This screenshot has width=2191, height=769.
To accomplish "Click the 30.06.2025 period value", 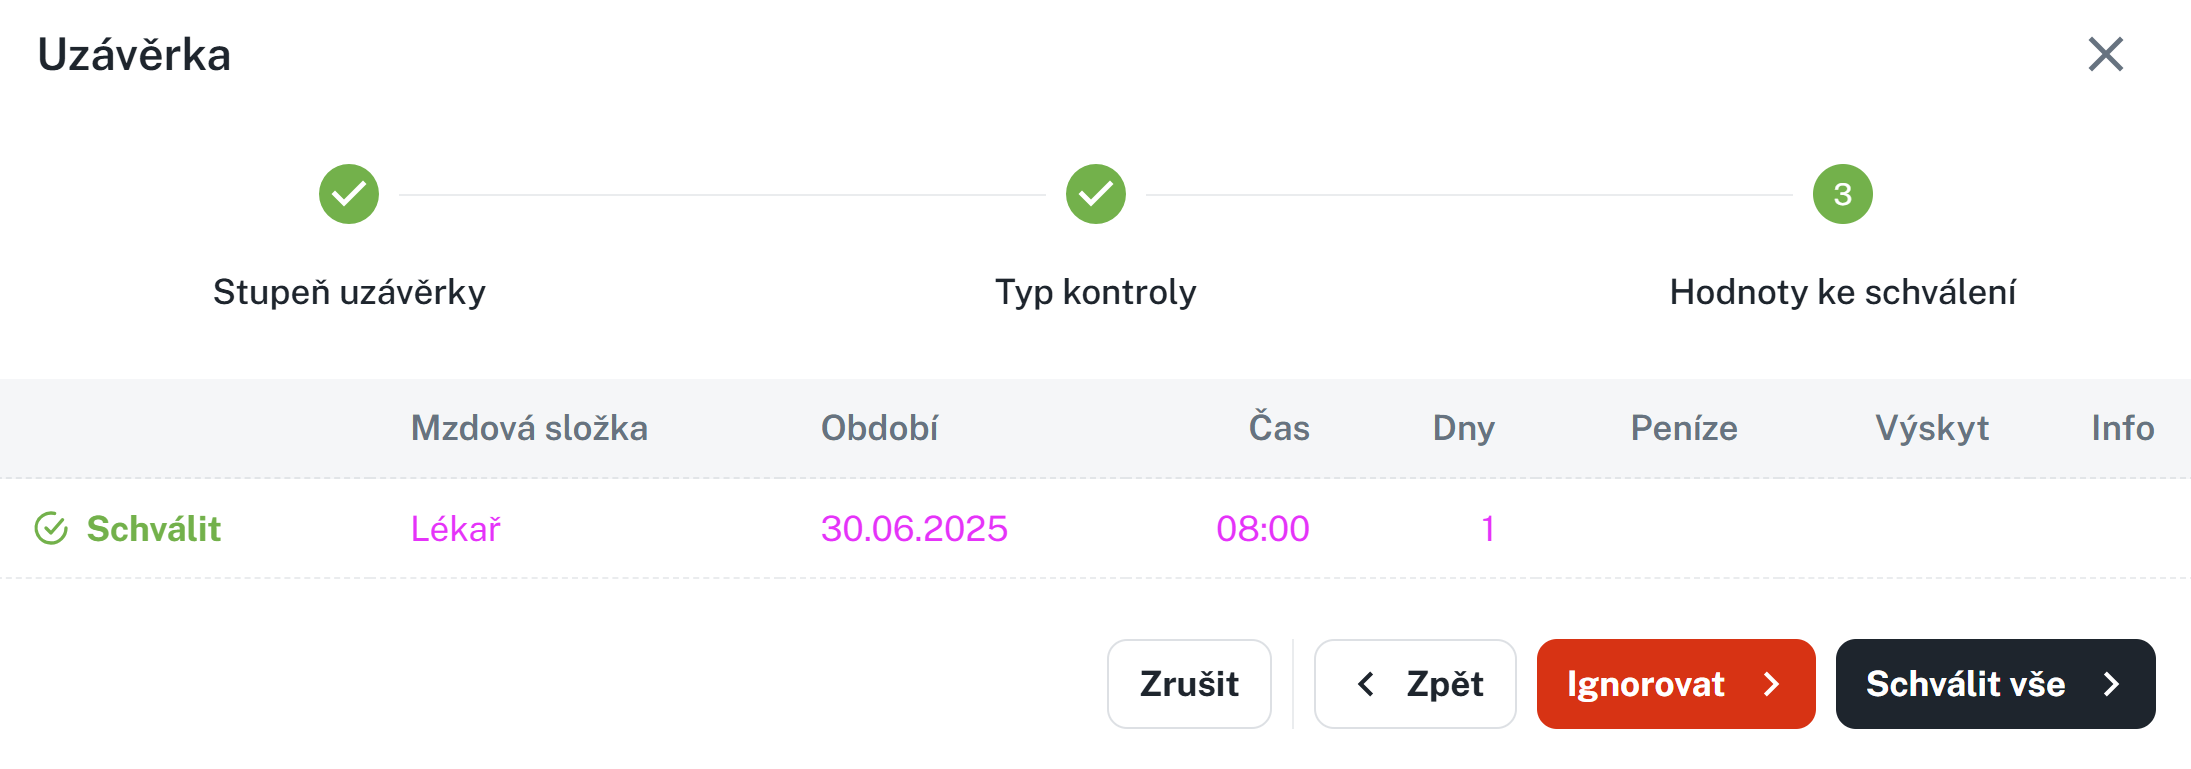I will point(914,529).
